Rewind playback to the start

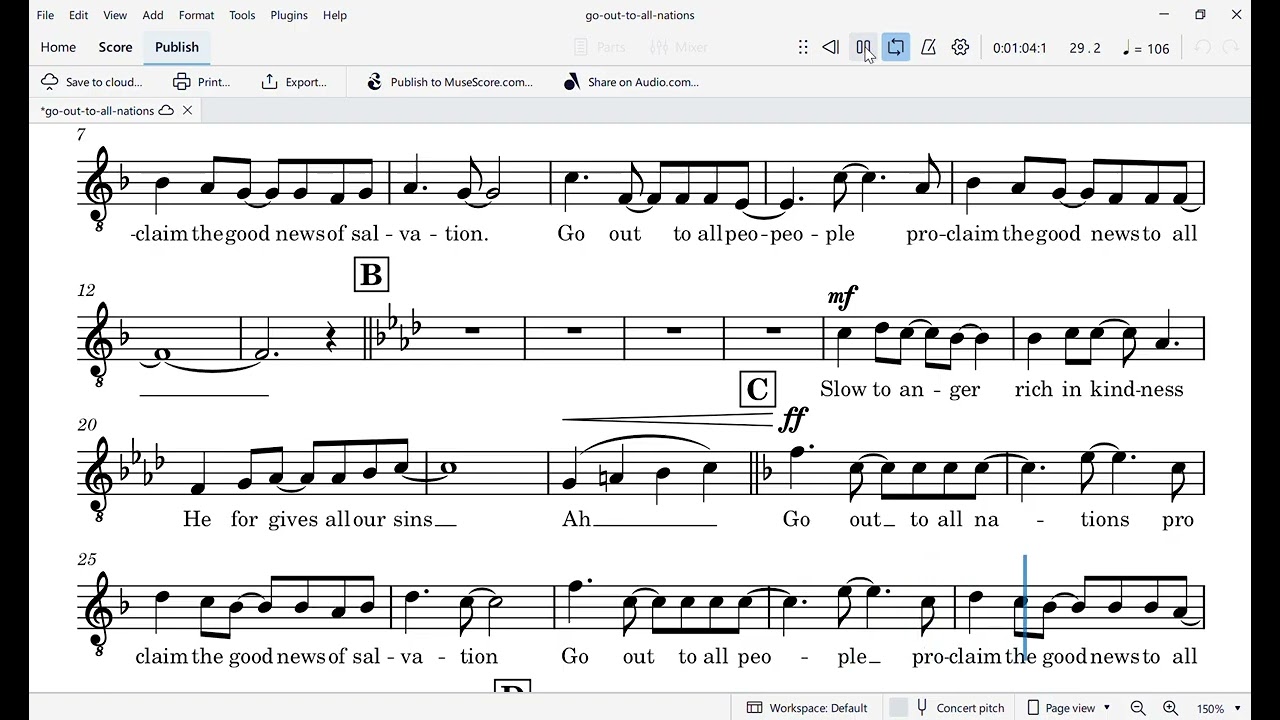point(830,47)
